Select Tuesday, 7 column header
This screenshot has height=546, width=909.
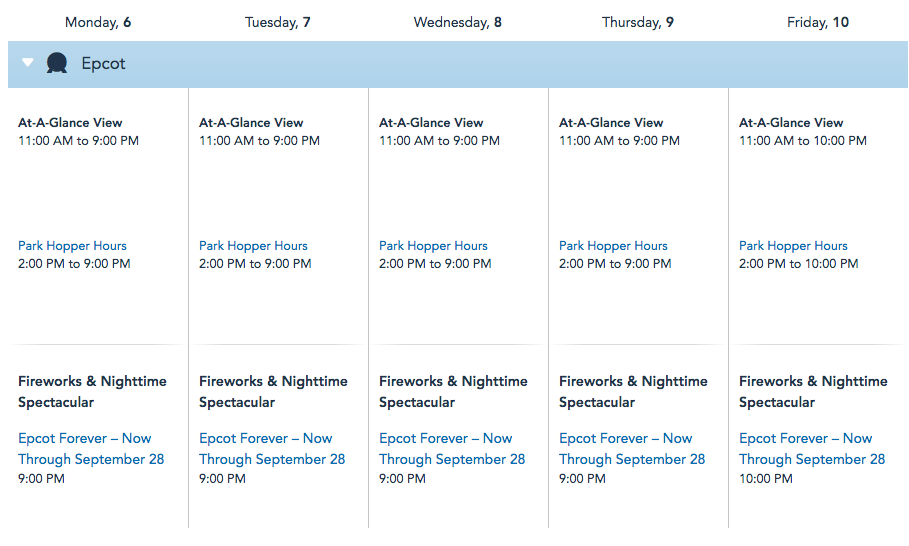[278, 22]
